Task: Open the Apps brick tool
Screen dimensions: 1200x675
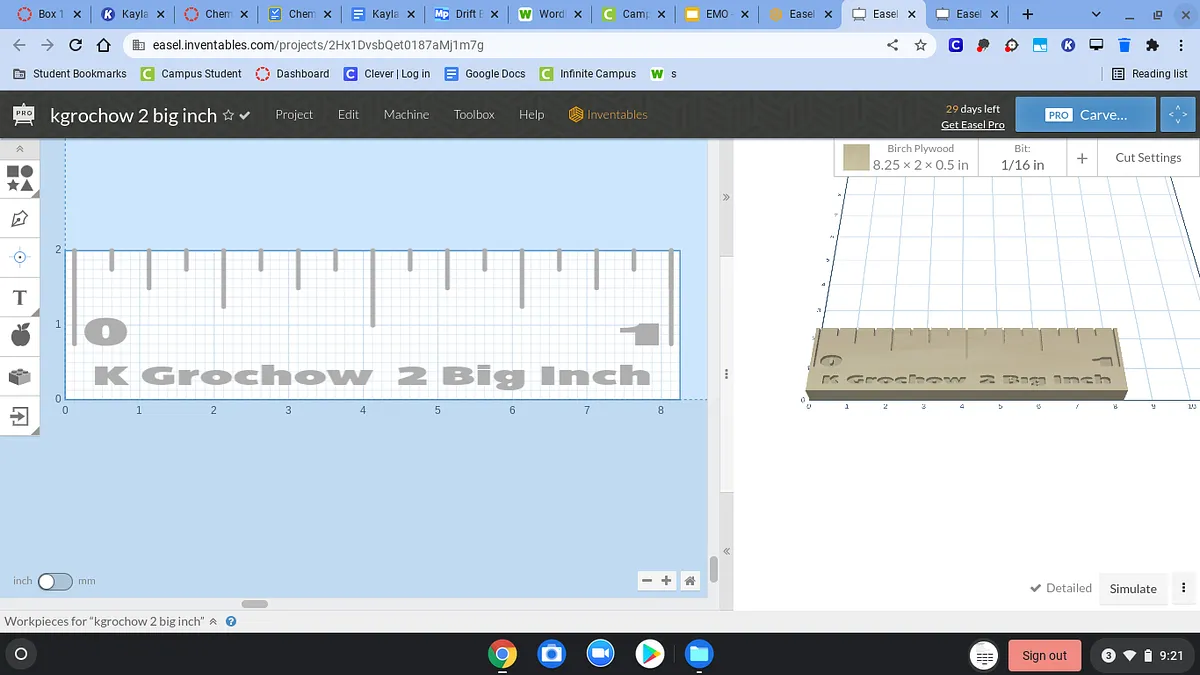Action: click(20, 376)
